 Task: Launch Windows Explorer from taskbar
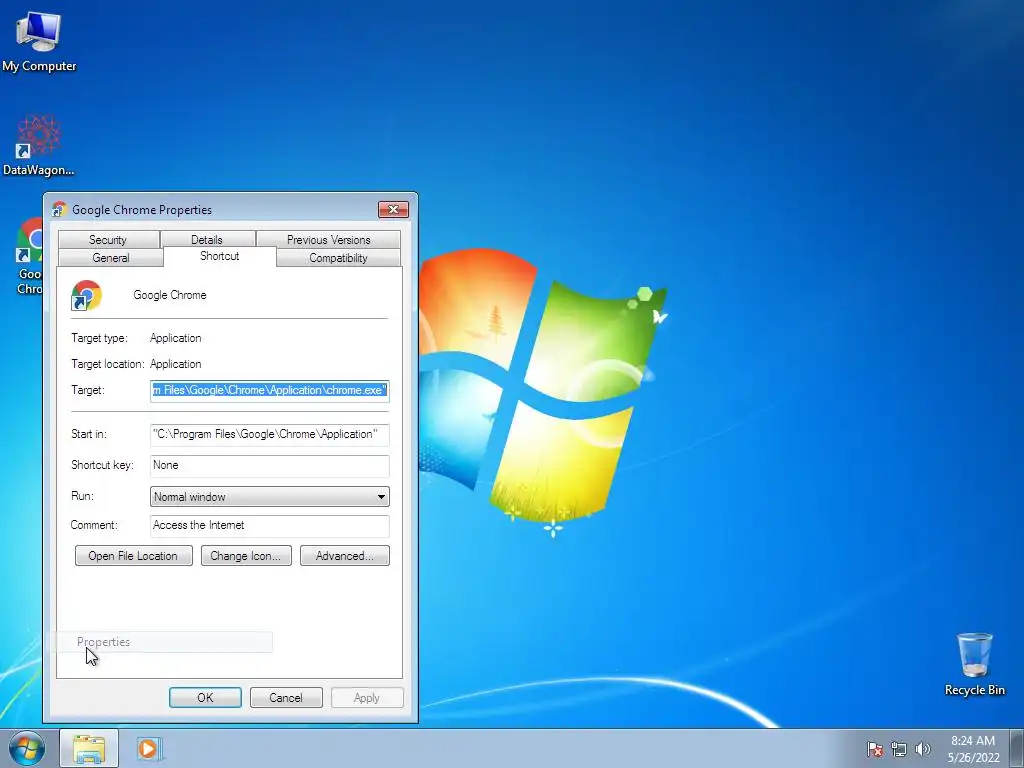[x=89, y=748]
